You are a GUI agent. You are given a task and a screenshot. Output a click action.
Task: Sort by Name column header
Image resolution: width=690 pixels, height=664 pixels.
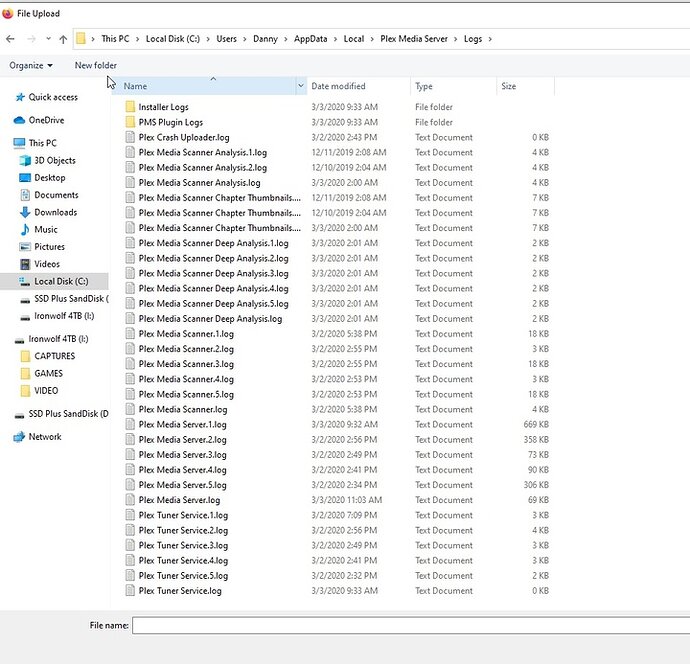pos(135,86)
